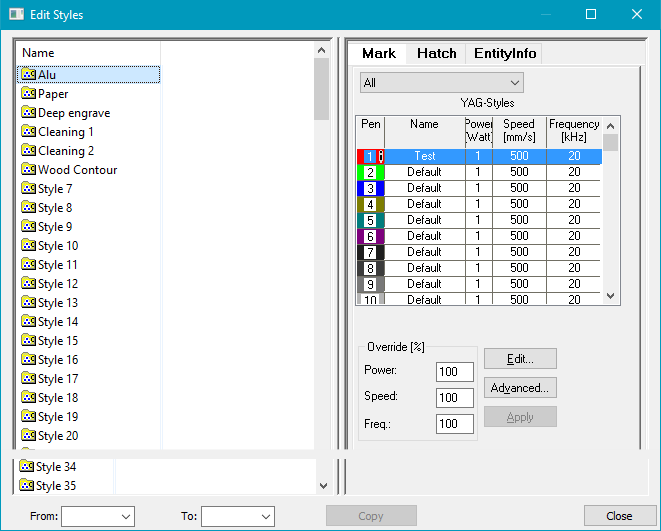This screenshot has width=661, height=531.
Task: Open the All filter dropdown
Action: pyautogui.click(x=441, y=83)
